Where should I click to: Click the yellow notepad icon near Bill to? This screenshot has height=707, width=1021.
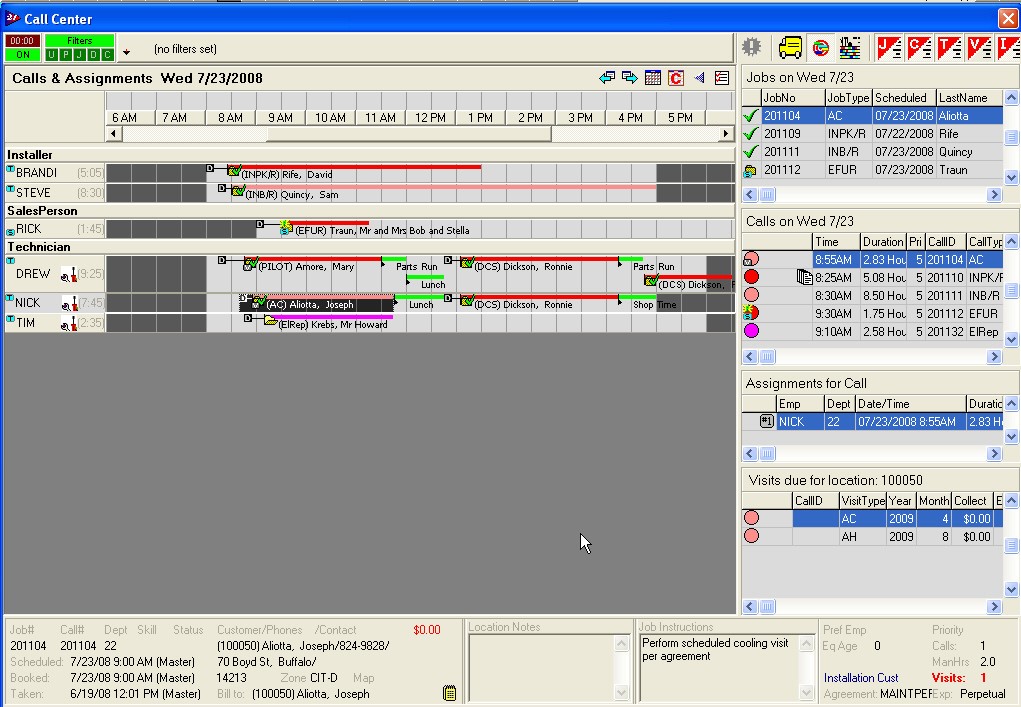coord(450,692)
